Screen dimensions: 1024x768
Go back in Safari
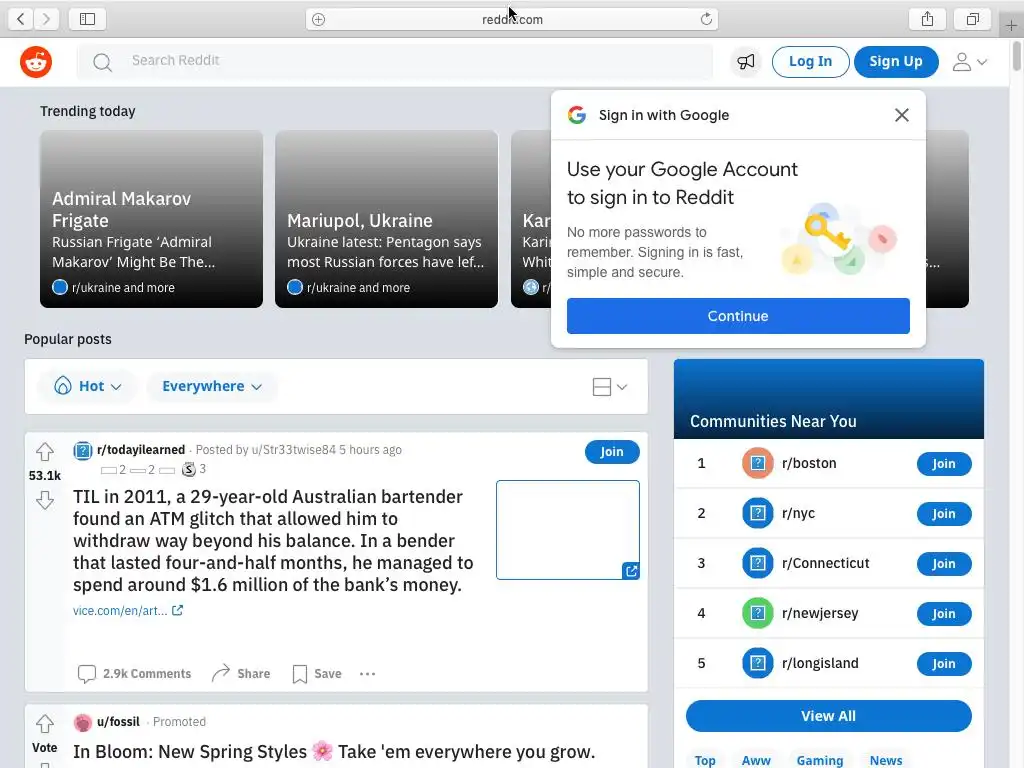pyautogui.click(x=21, y=19)
